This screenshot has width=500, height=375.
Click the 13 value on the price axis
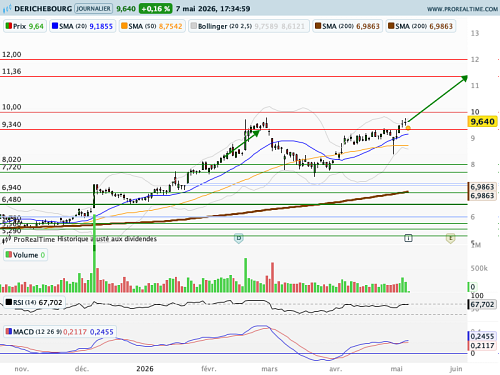click(475, 33)
